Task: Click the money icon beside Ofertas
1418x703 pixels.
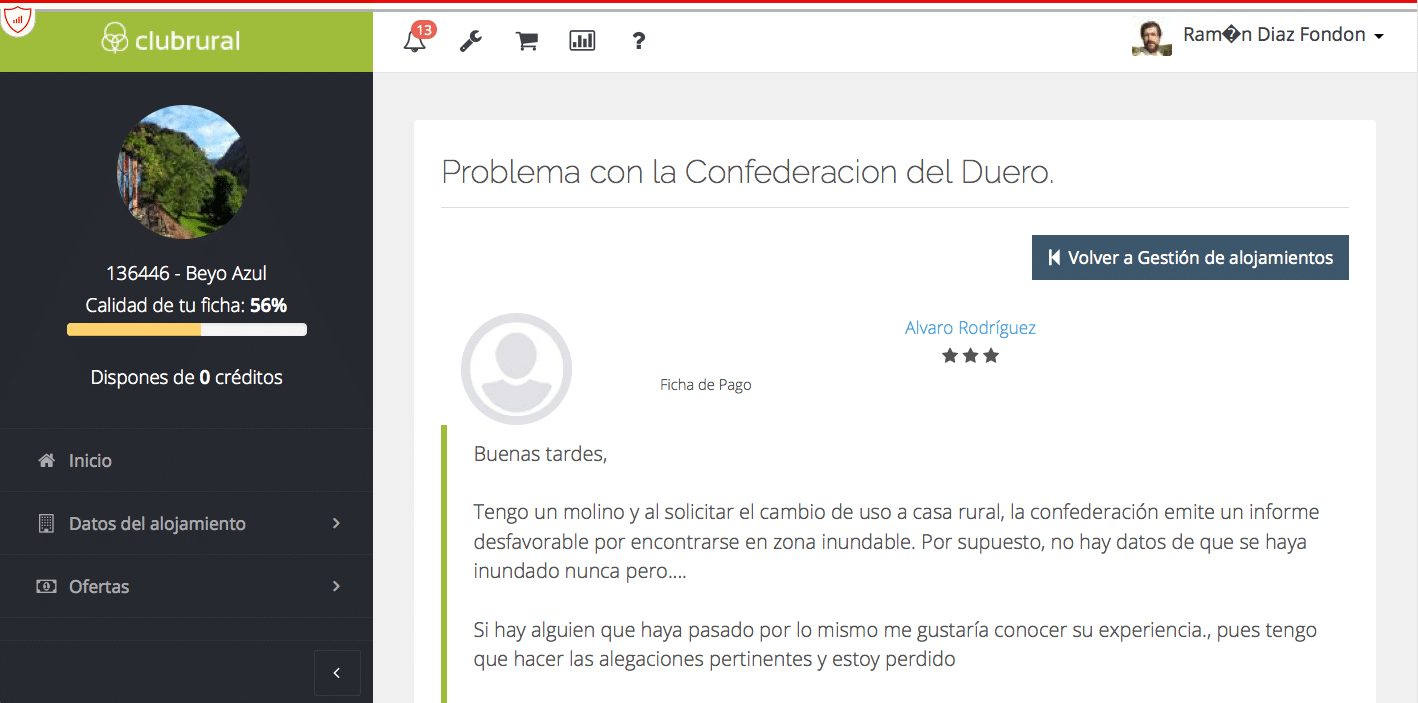Action: pyautogui.click(x=46, y=587)
